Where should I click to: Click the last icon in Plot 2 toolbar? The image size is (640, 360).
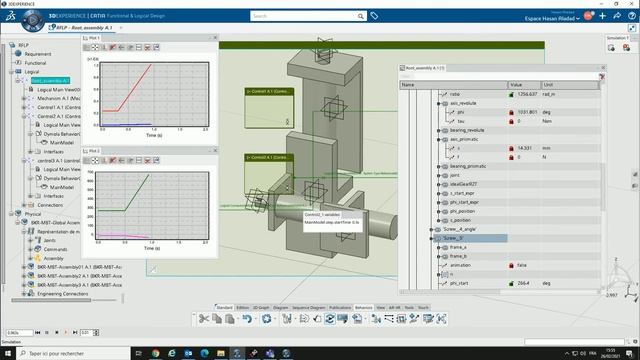(156, 160)
